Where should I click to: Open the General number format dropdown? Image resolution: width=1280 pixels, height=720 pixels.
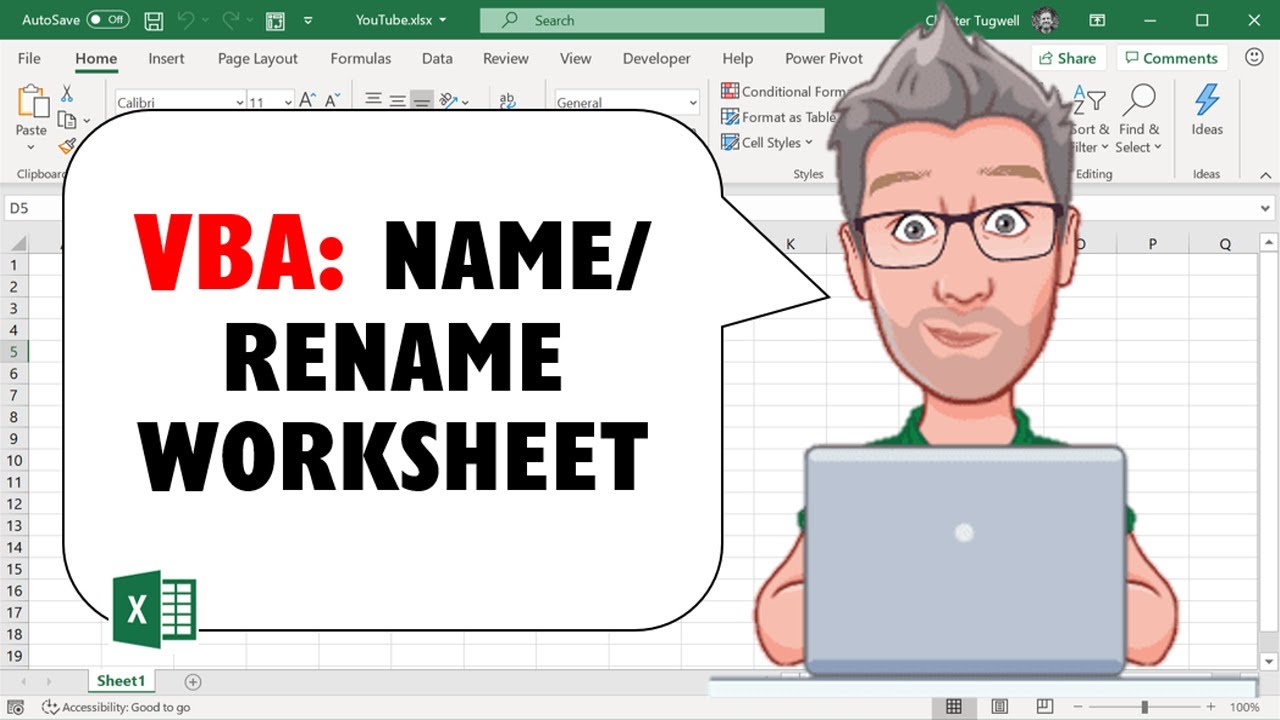[693, 102]
